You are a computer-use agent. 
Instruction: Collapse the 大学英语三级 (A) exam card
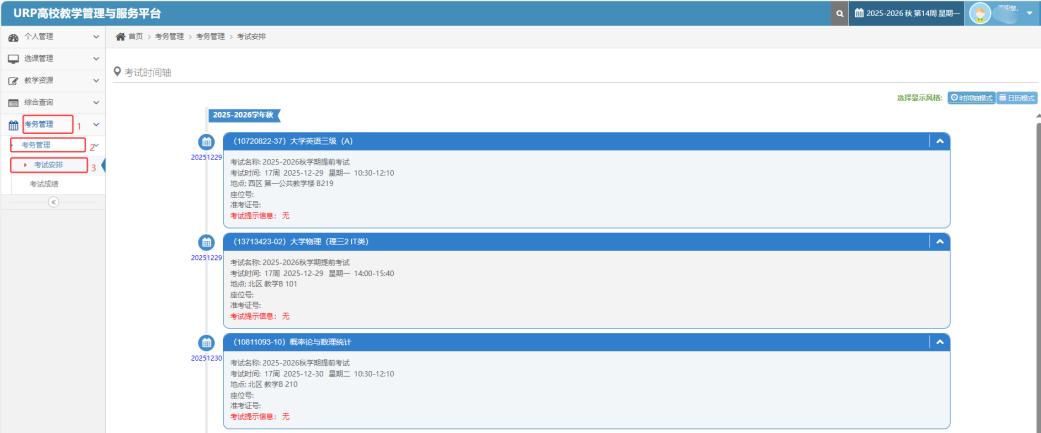point(938,141)
